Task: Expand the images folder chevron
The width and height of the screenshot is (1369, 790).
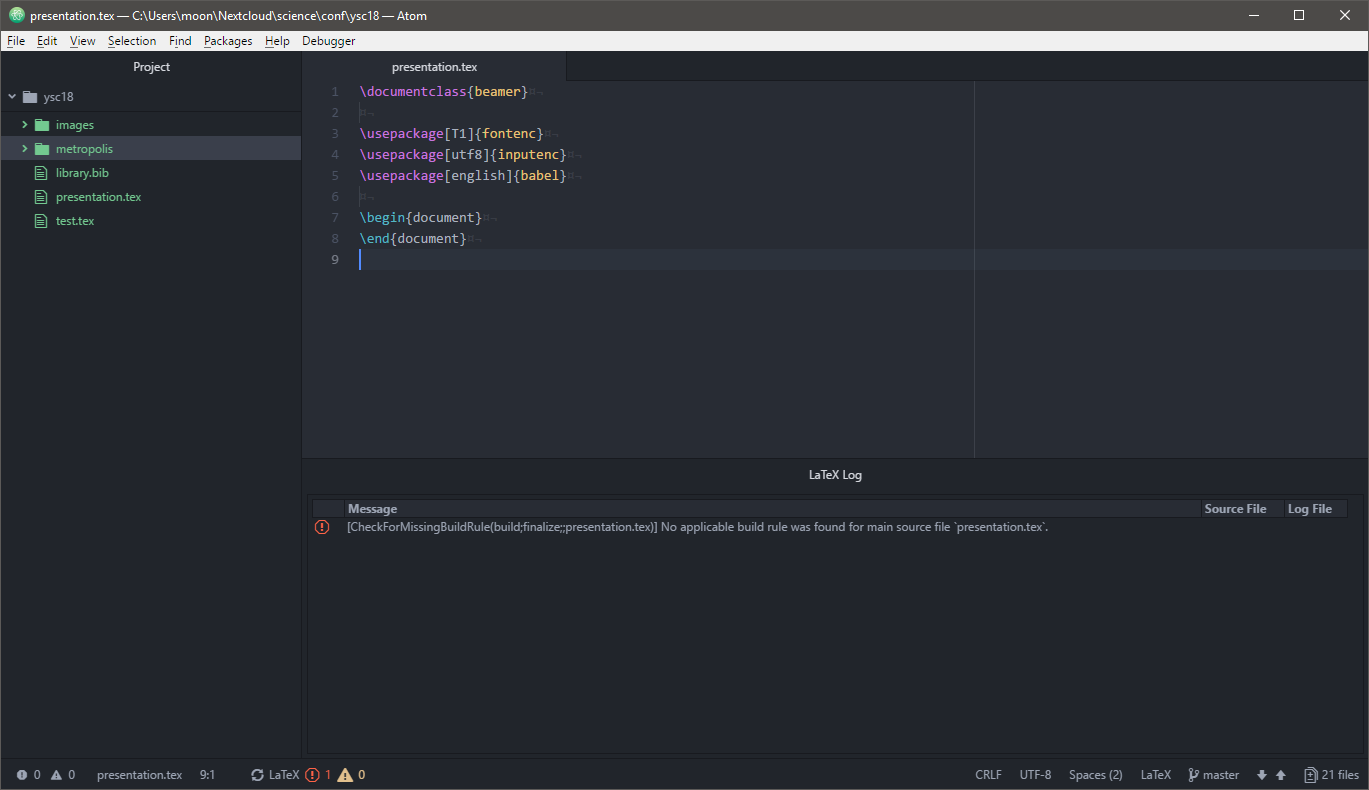Action: pyautogui.click(x=24, y=125)
